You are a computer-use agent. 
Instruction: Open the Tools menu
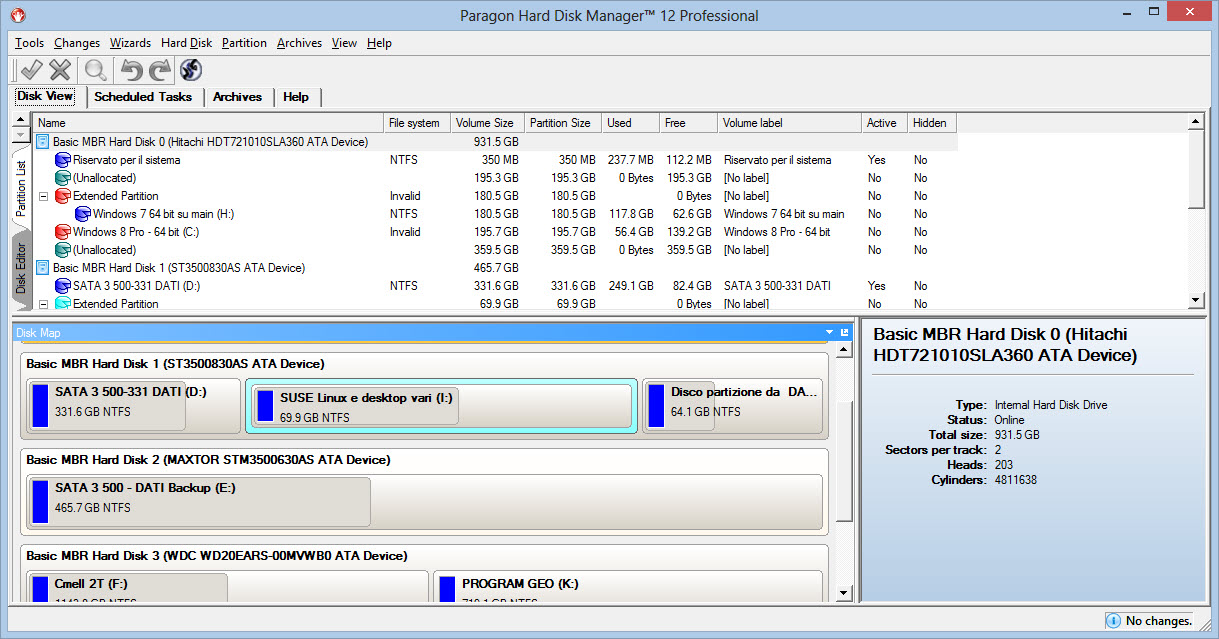(29, 43)
